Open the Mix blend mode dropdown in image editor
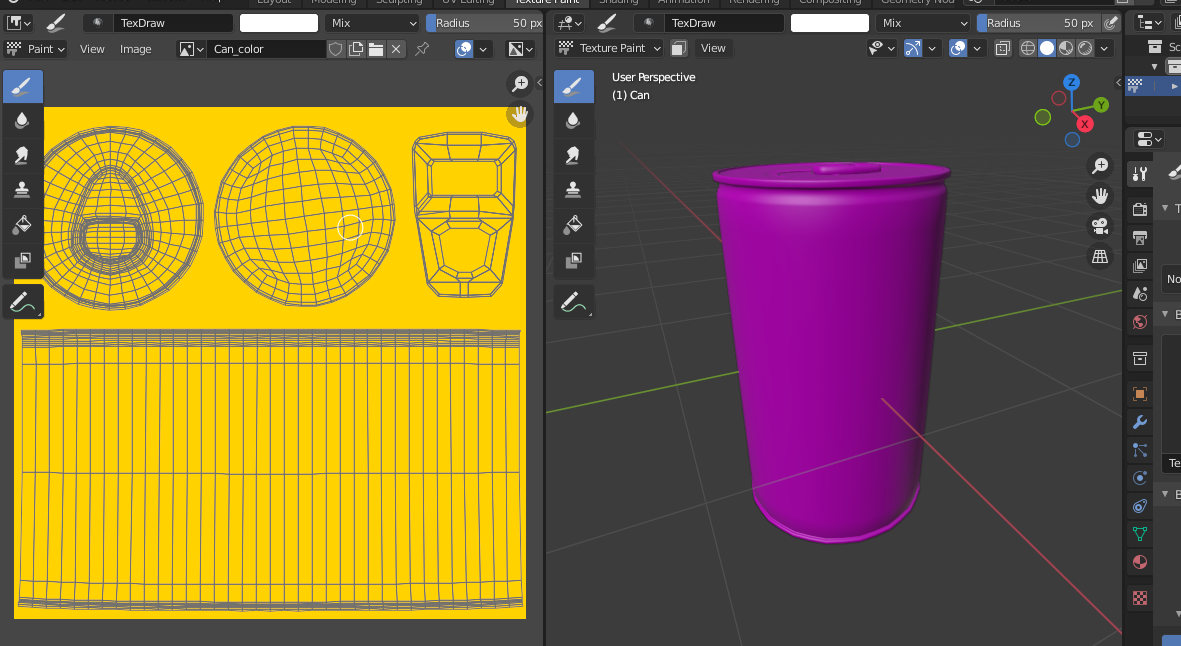 (x=372, y=23)
